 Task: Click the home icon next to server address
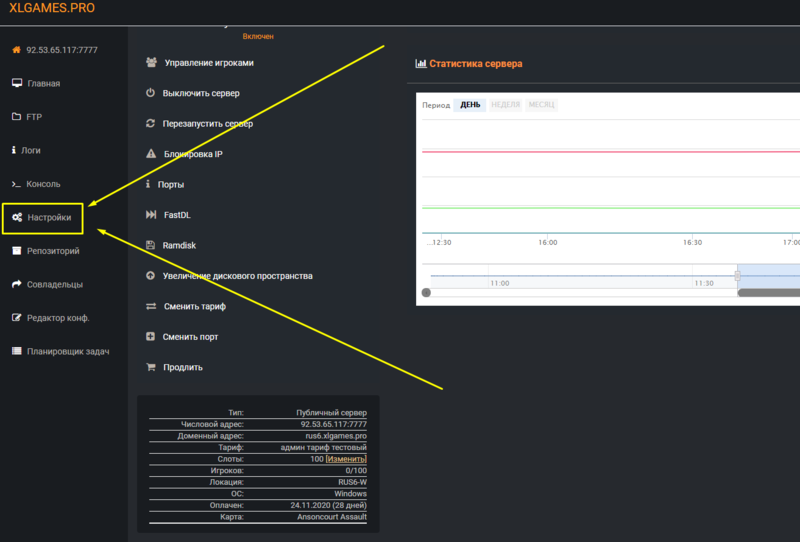click(x=16, y=50)
